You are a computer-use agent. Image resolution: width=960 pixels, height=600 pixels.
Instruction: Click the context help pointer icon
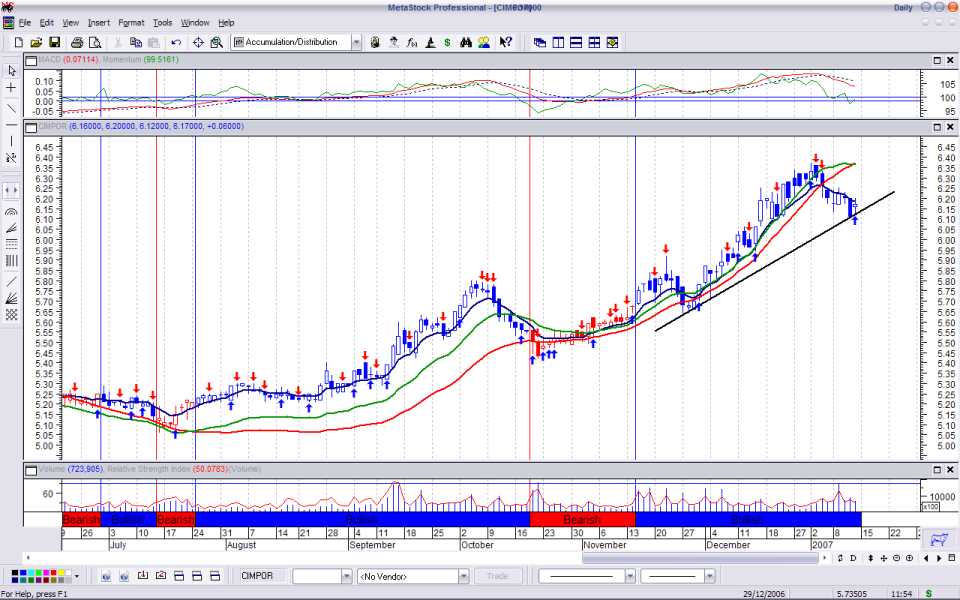point(505,43)
